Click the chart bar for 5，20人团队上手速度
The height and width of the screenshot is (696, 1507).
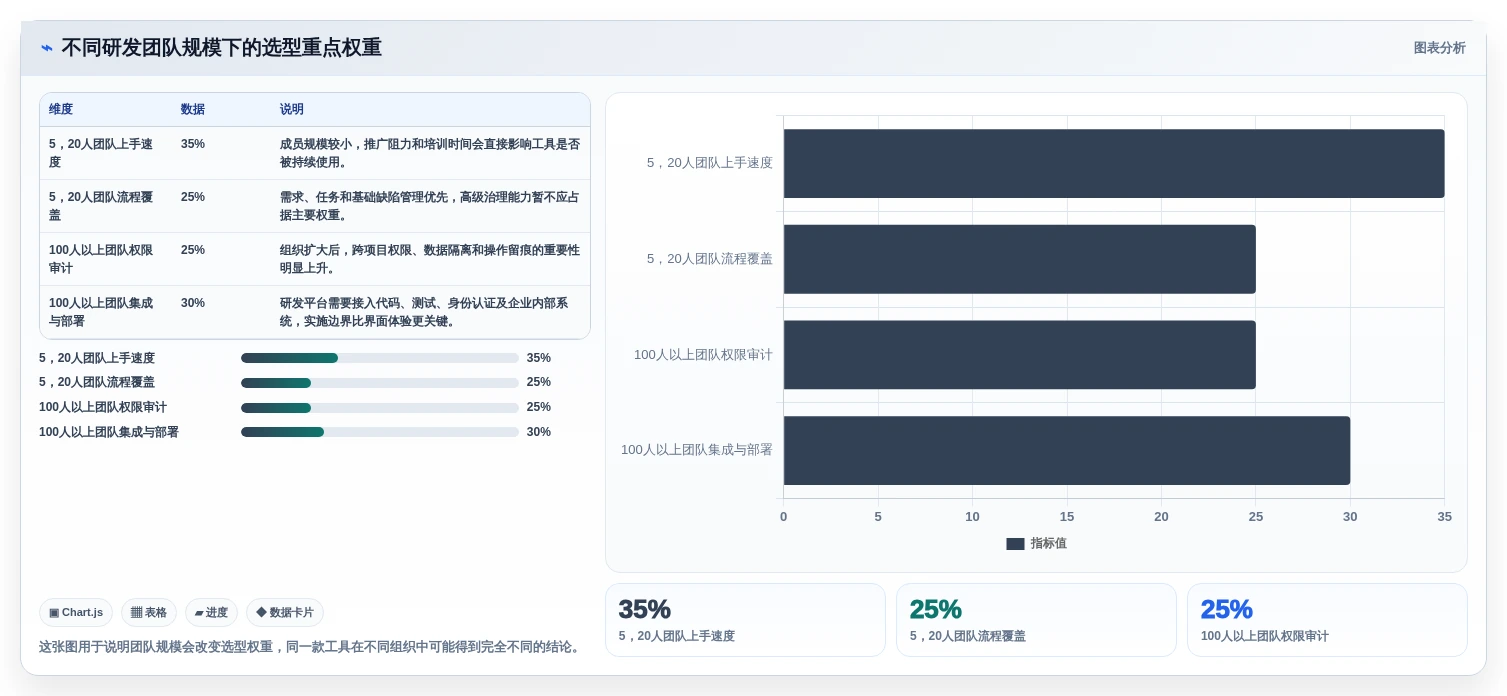(x=1114, y=163)
